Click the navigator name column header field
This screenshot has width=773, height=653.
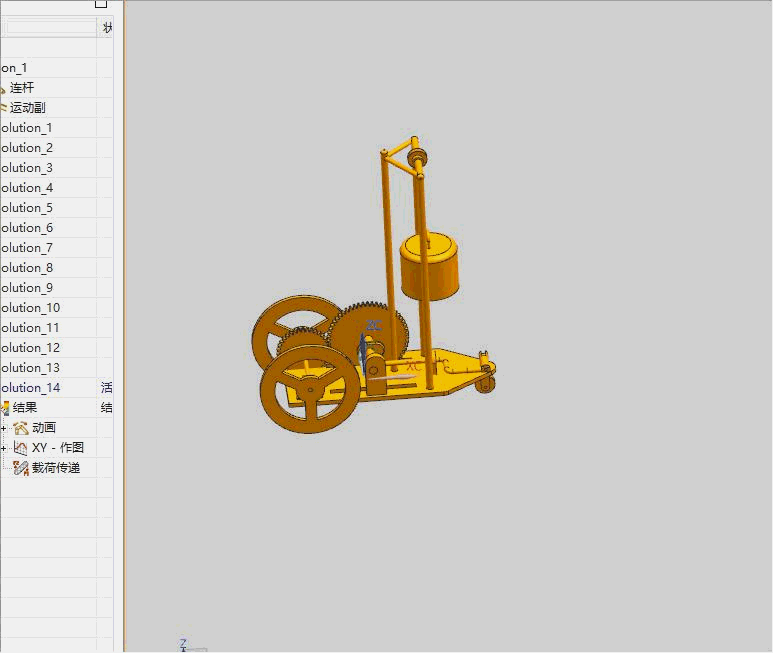[x=48, y=27]
